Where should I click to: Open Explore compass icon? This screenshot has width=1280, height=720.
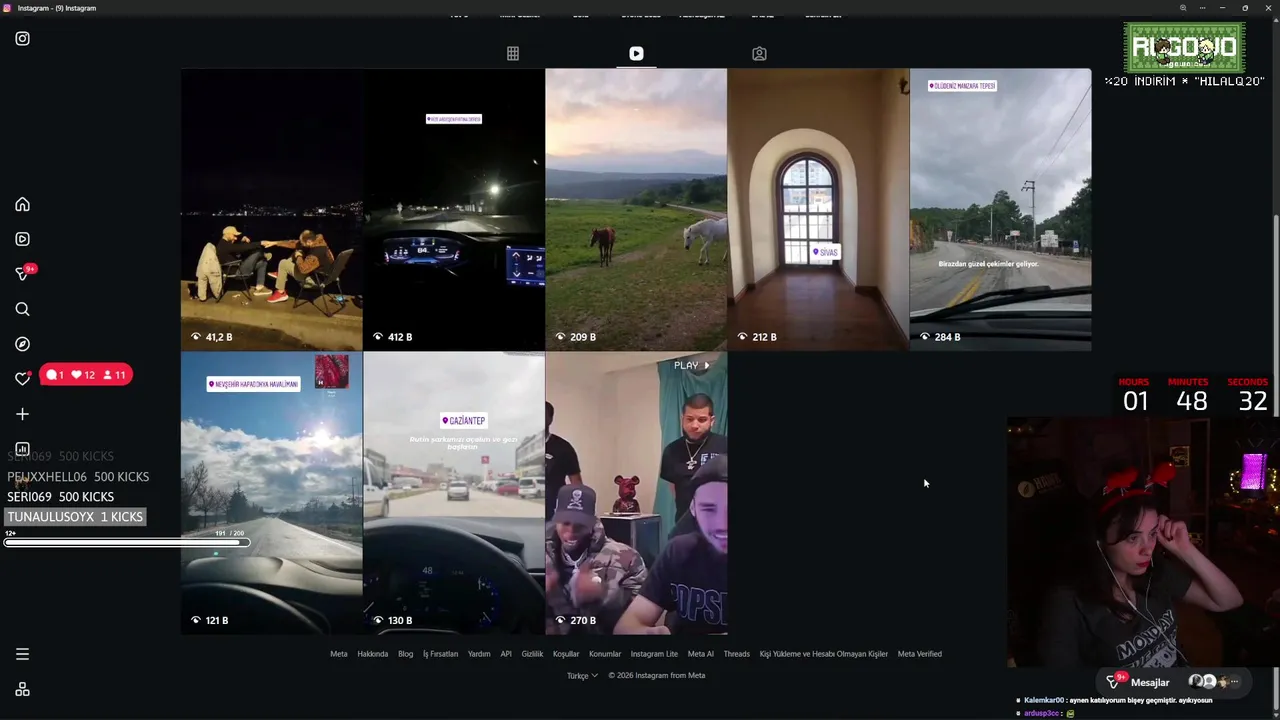[22, 344]
